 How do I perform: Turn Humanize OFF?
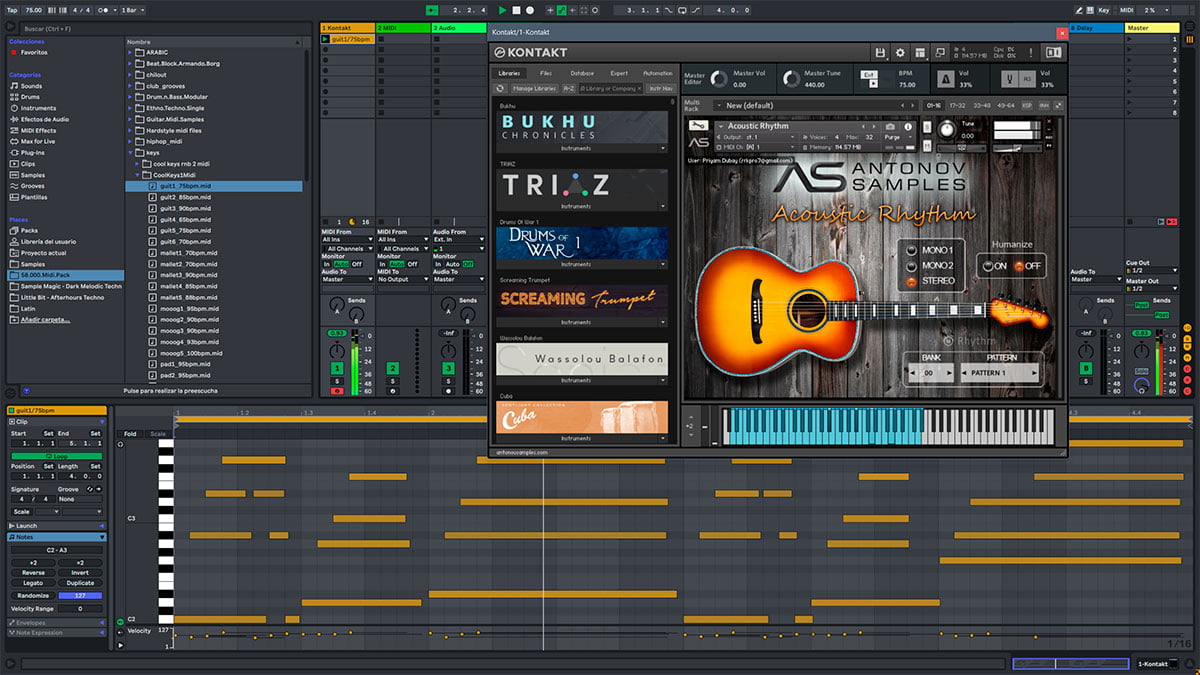point(1020,266)
